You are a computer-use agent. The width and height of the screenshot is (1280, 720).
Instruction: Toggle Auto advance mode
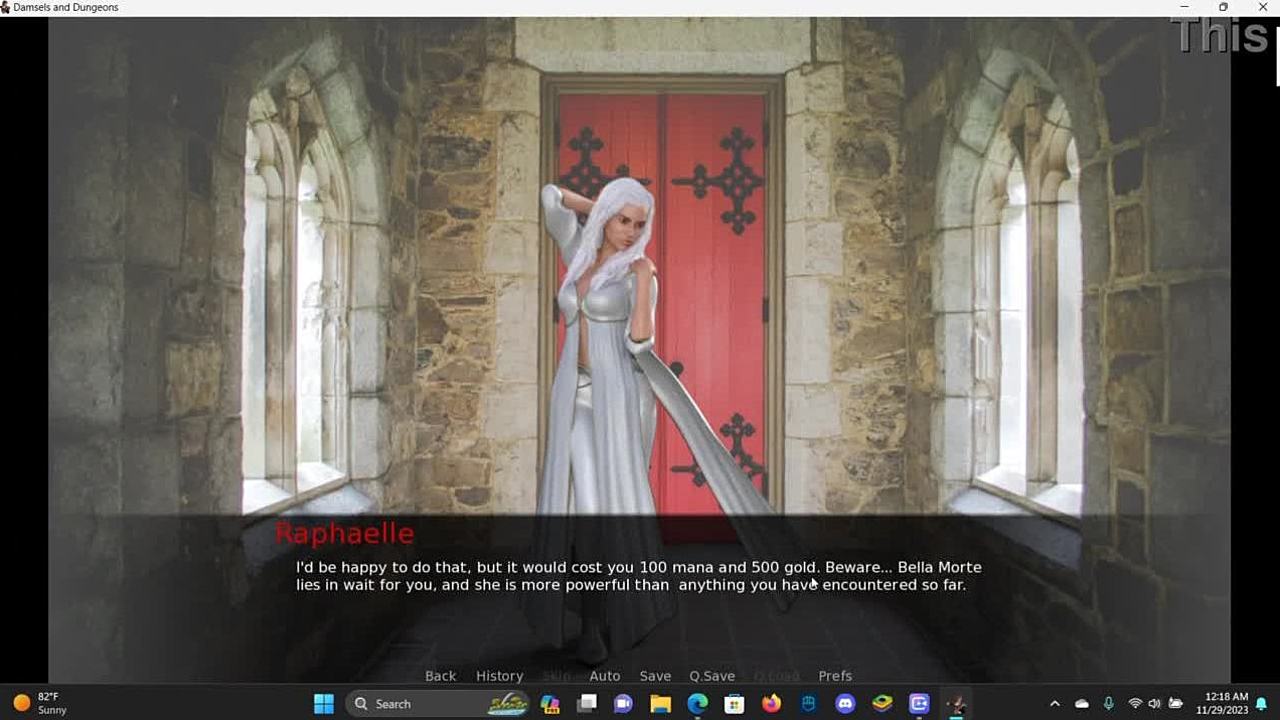click(x=604, y=676)
